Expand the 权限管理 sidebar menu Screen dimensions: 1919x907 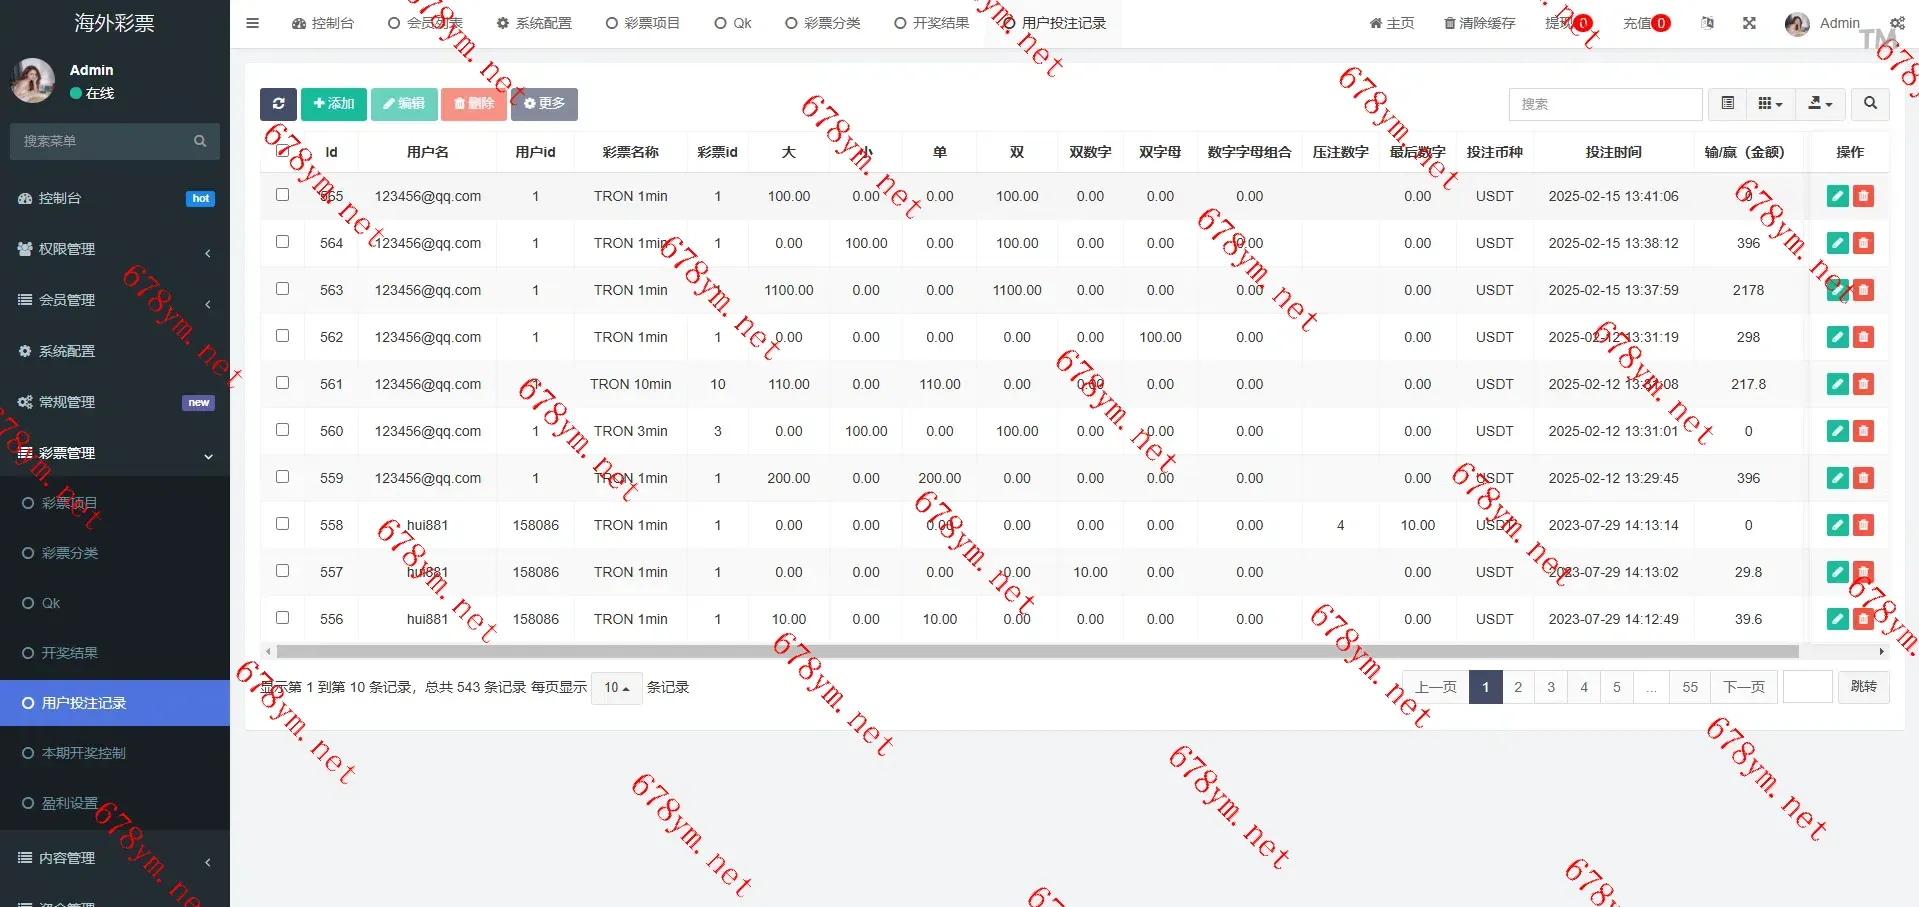[115, 250]
